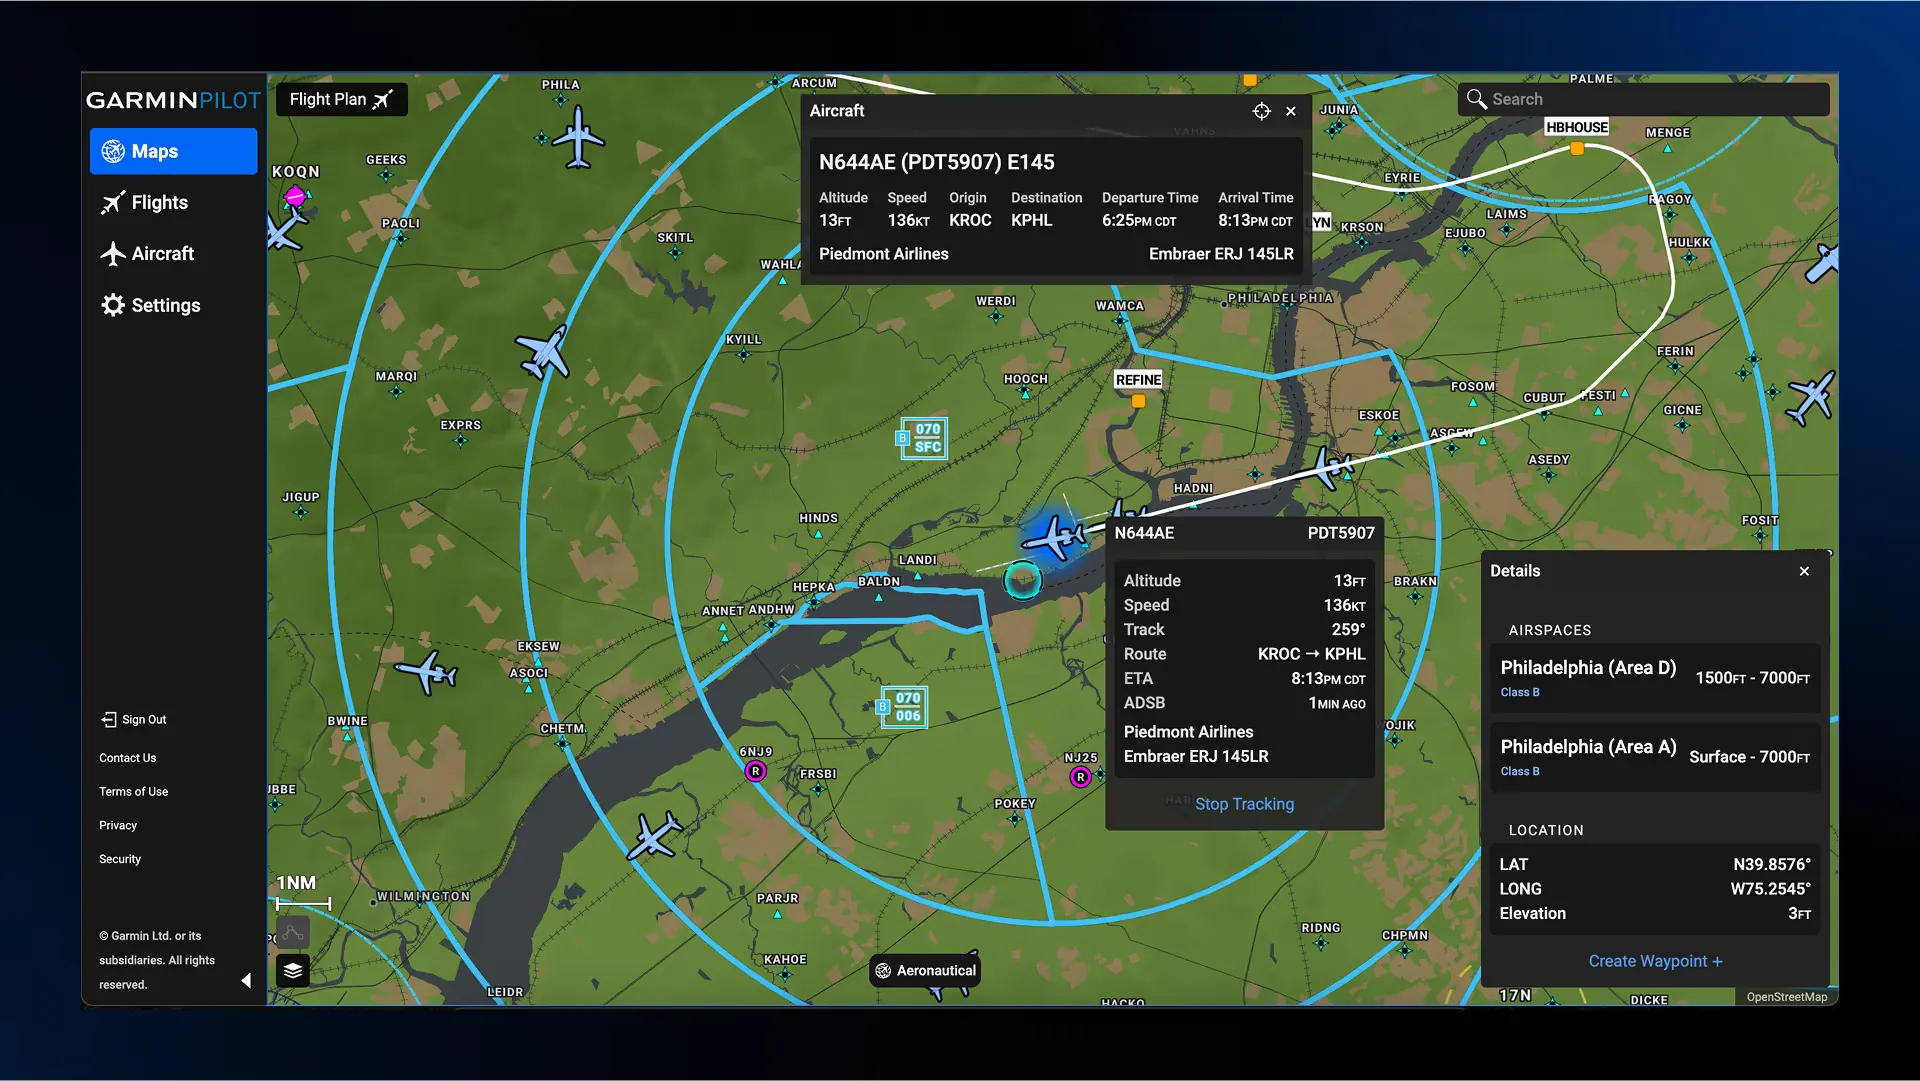Click the Class B 070/SFC altitude label
Viewport: 1920px width, 1081px height.
tap(922, 438)
